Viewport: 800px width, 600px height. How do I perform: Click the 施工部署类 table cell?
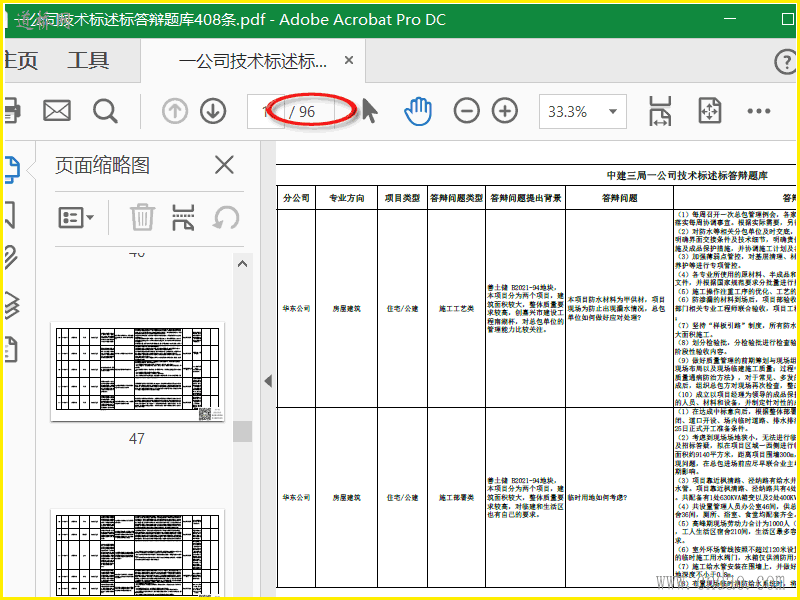457,497
